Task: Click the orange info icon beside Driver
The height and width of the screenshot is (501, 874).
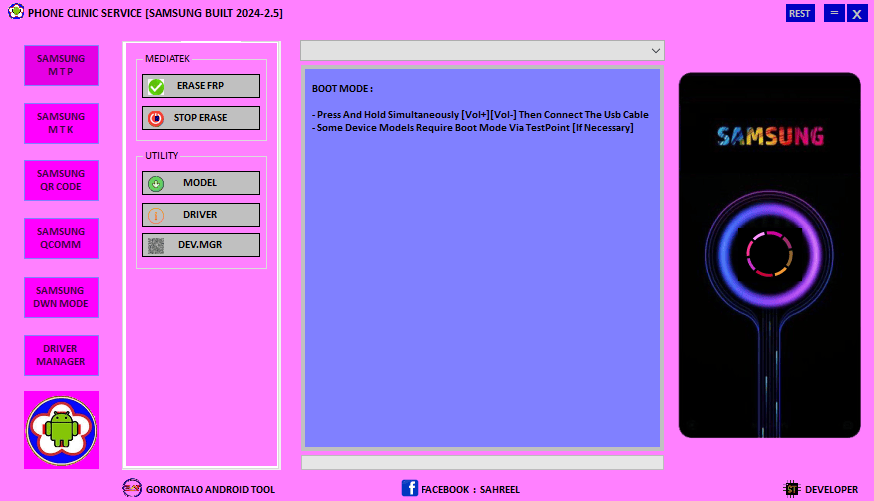Action: [x=156, y=215]
